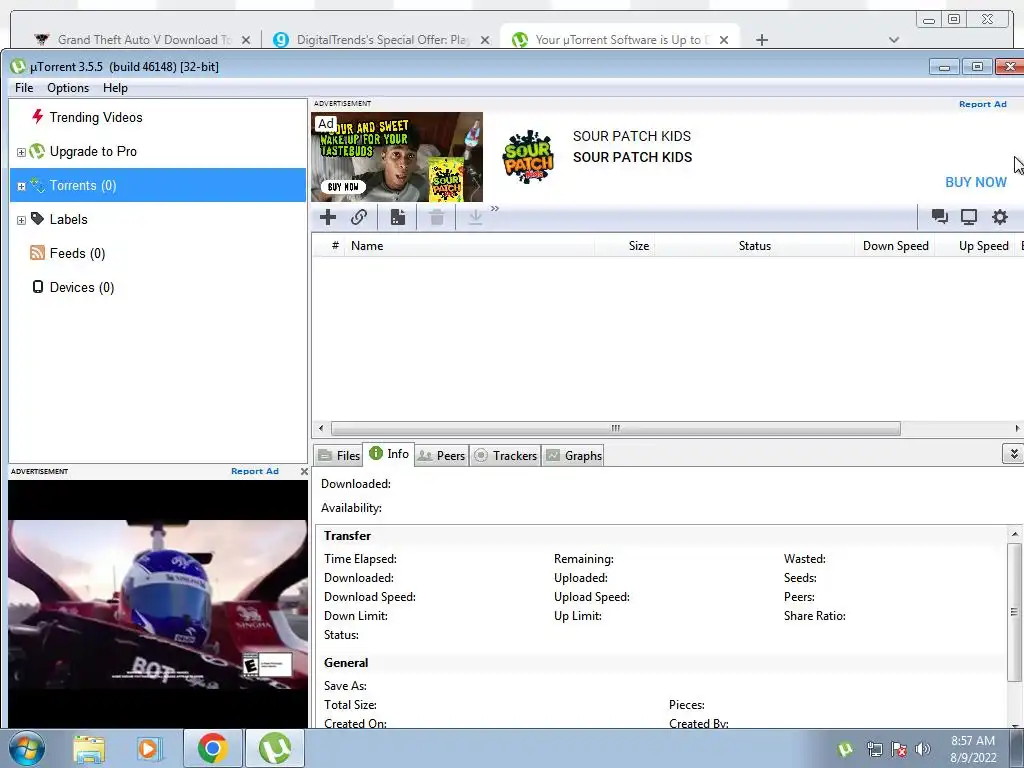Open Windows Media Player from taskbar
The width and height of the screenshot is (1024, 768).
pos(150,749)
